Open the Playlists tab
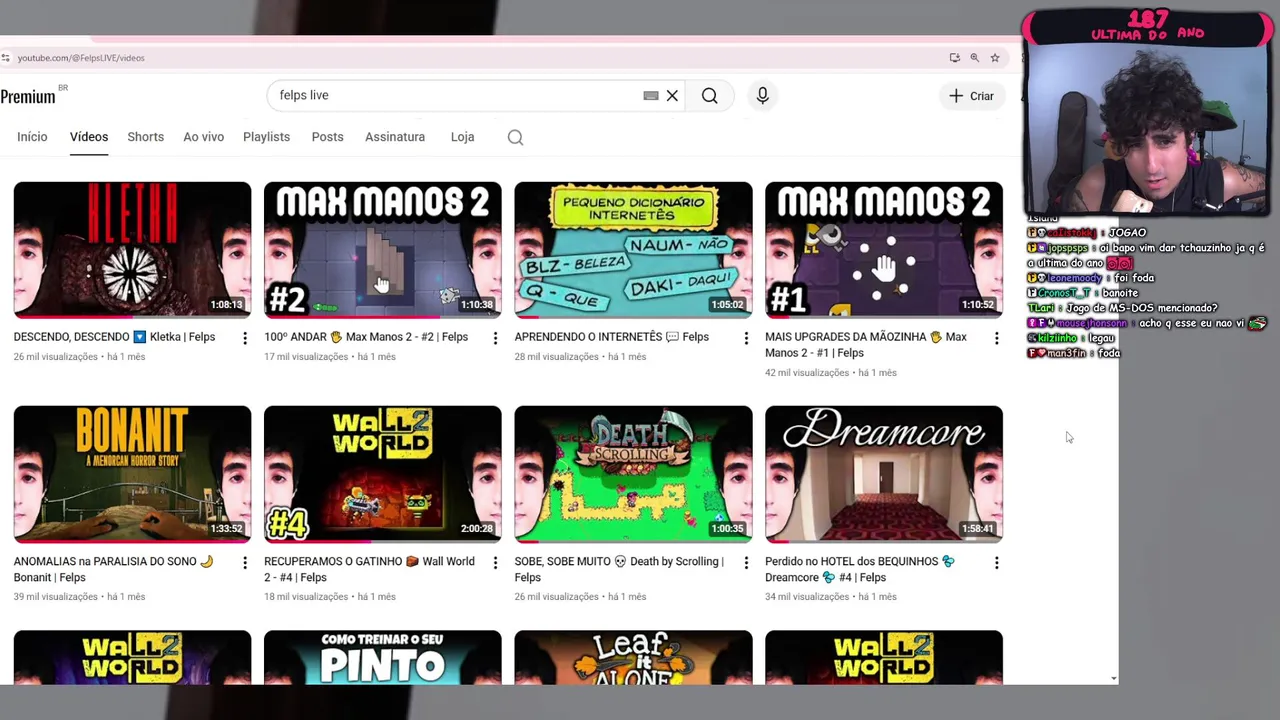Image resolution: width=1280 pixels, height=720 pixels. 266,137
